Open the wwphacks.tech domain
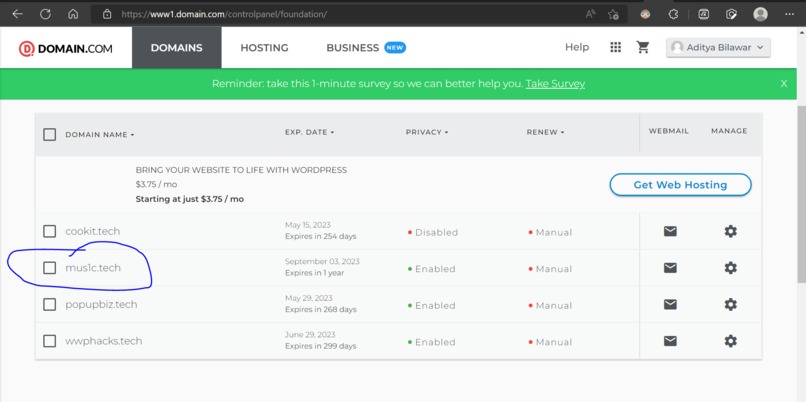 (x=104, y=341)
